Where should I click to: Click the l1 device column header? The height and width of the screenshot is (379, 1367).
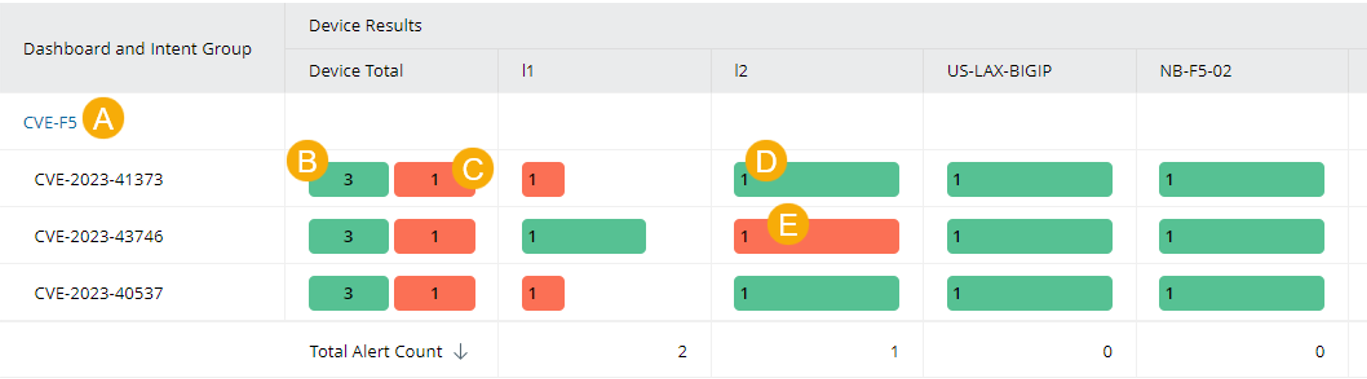[x=527, y=71]
